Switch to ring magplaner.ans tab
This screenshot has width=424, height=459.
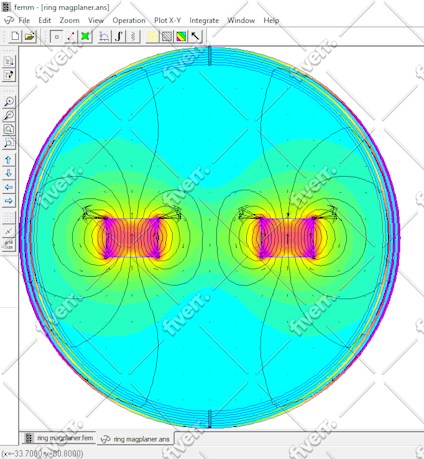click(x=136, y=439)
